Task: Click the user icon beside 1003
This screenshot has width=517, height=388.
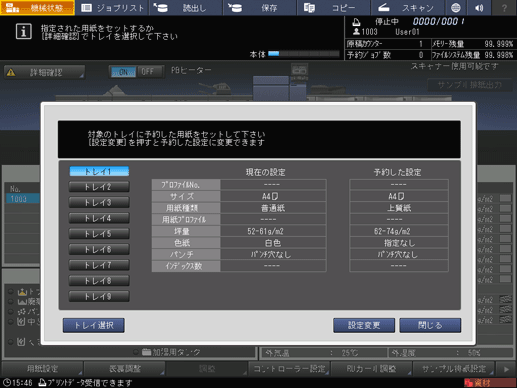Action: (x=356, y=31)
